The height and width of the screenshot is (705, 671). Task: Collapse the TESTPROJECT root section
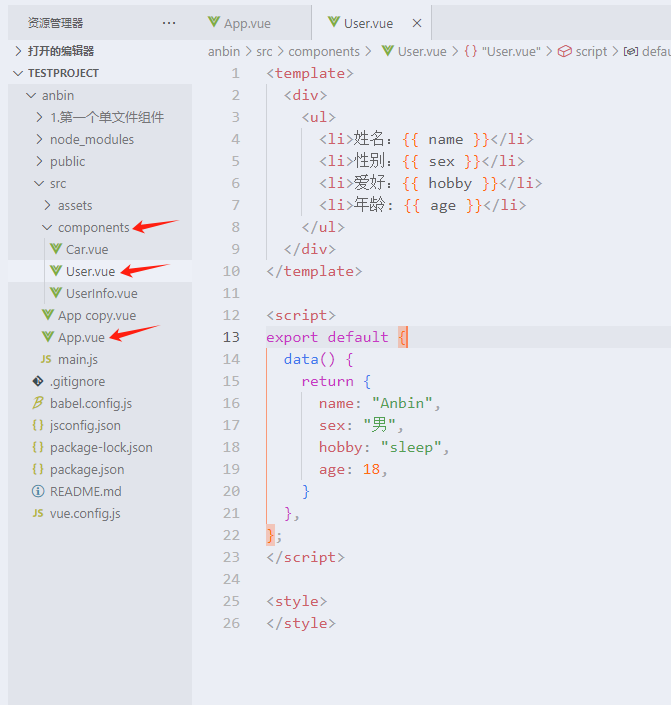(x=18, y=73)
